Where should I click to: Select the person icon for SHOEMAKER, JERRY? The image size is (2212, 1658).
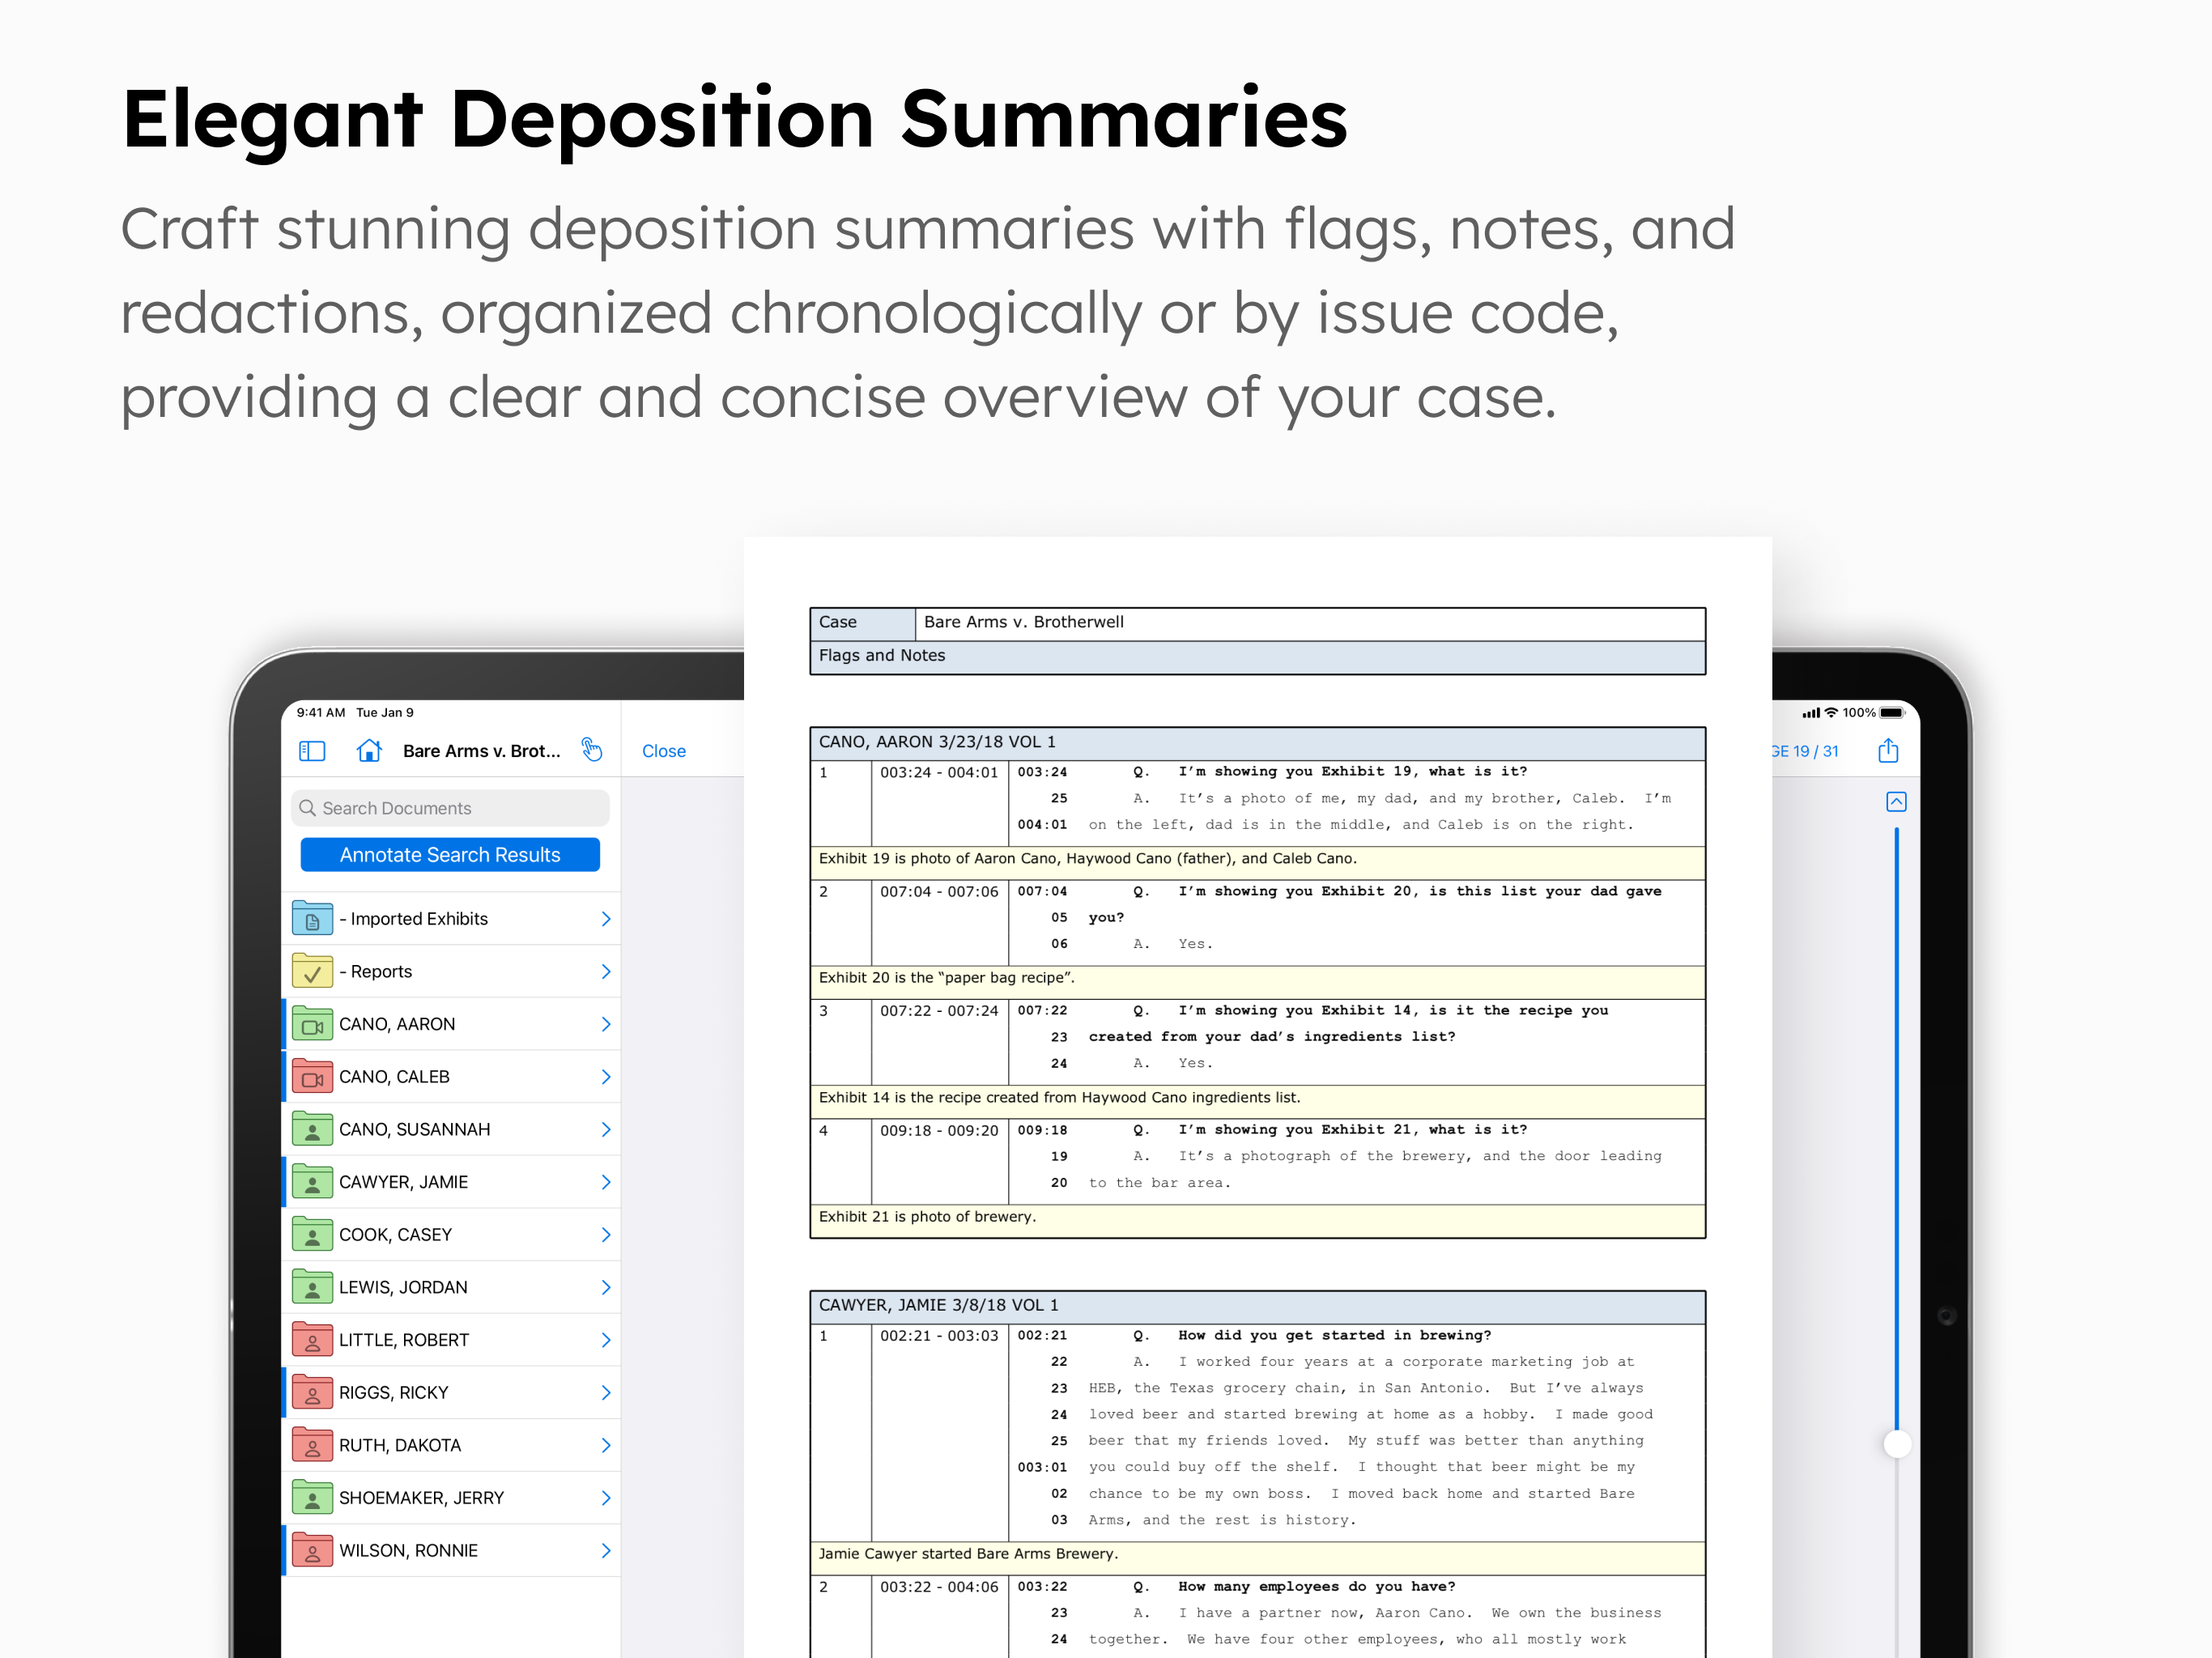click(313, 1497)
